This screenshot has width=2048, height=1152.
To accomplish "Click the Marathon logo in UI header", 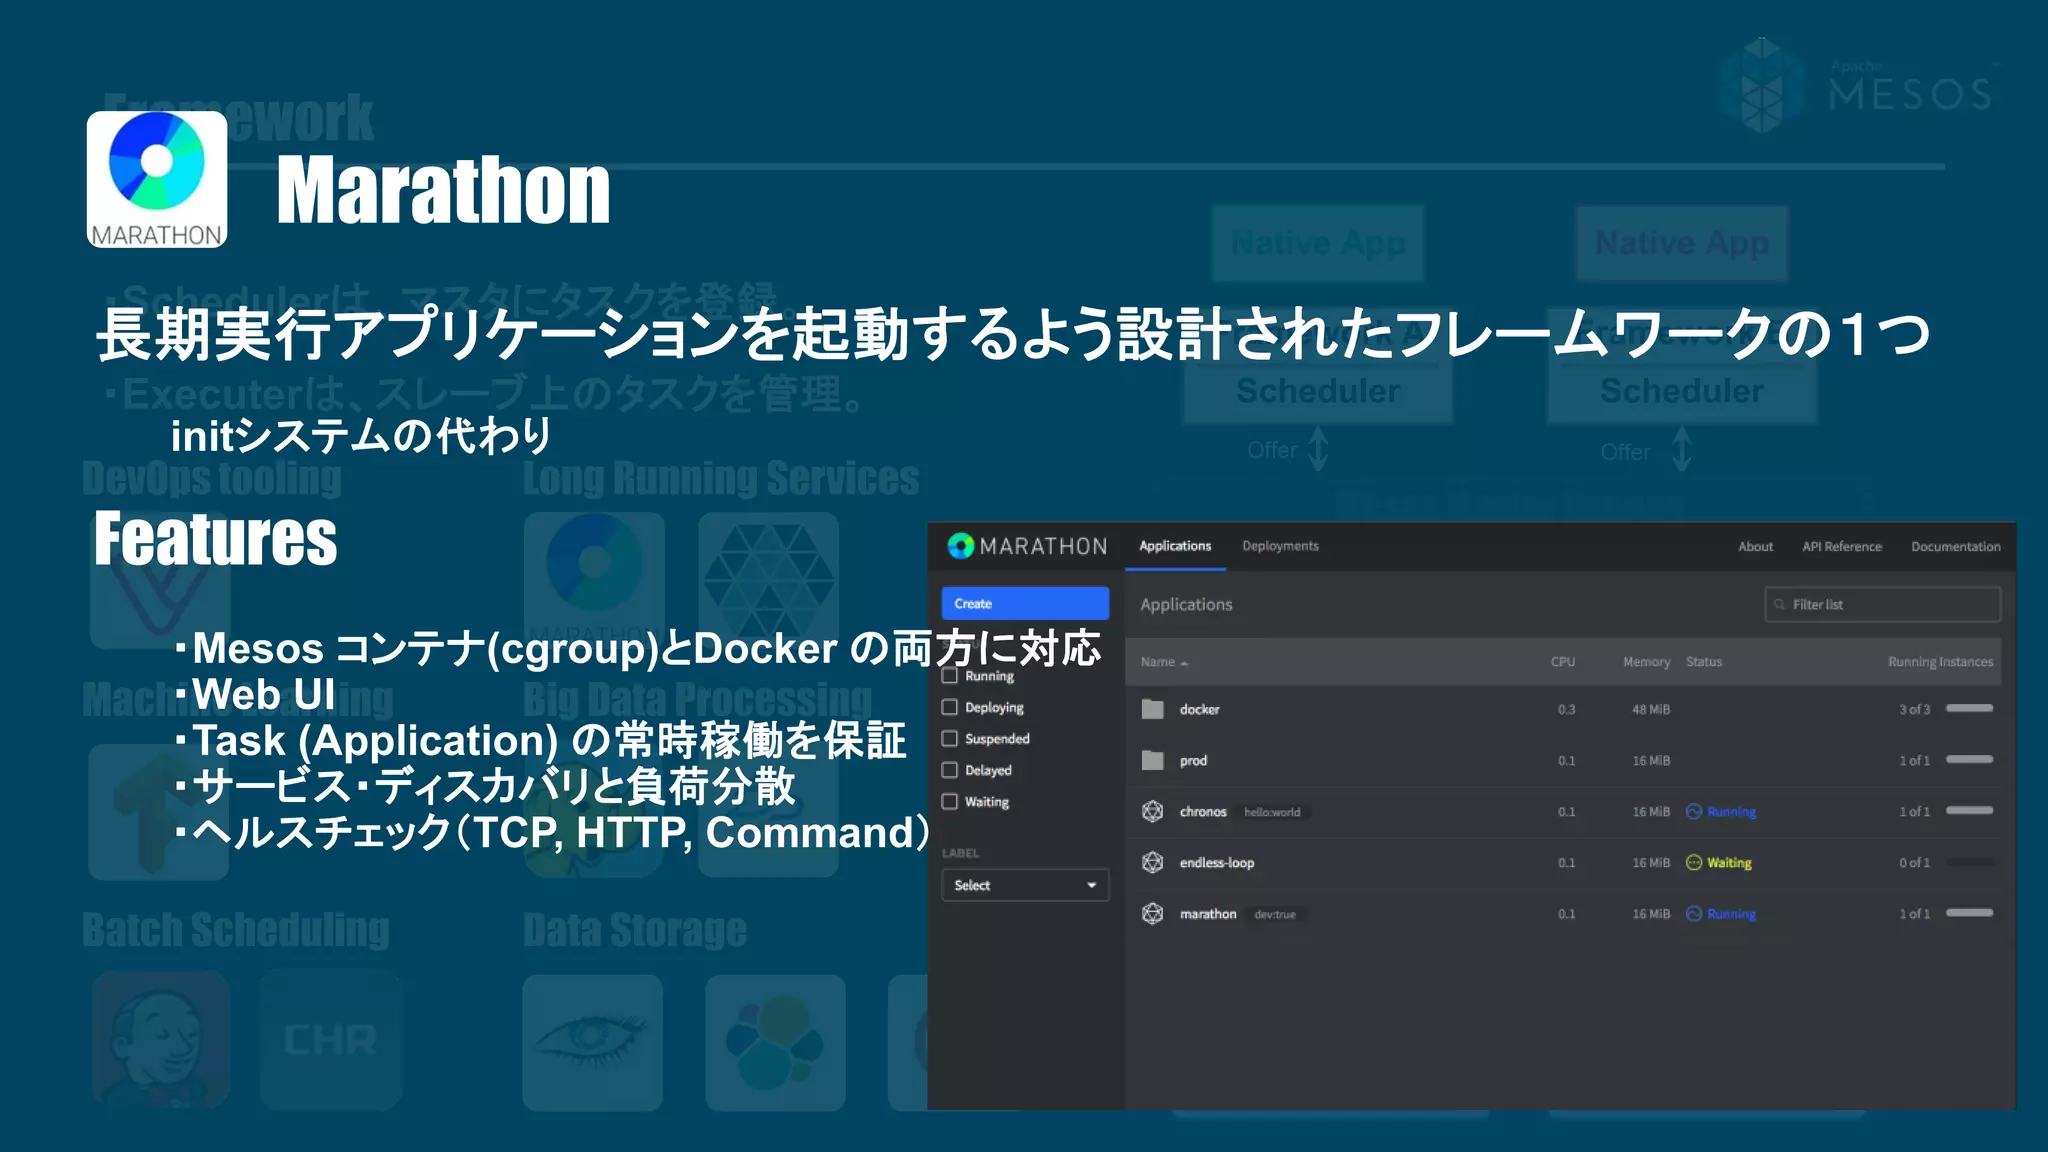I will click(x=1027, y=546).
